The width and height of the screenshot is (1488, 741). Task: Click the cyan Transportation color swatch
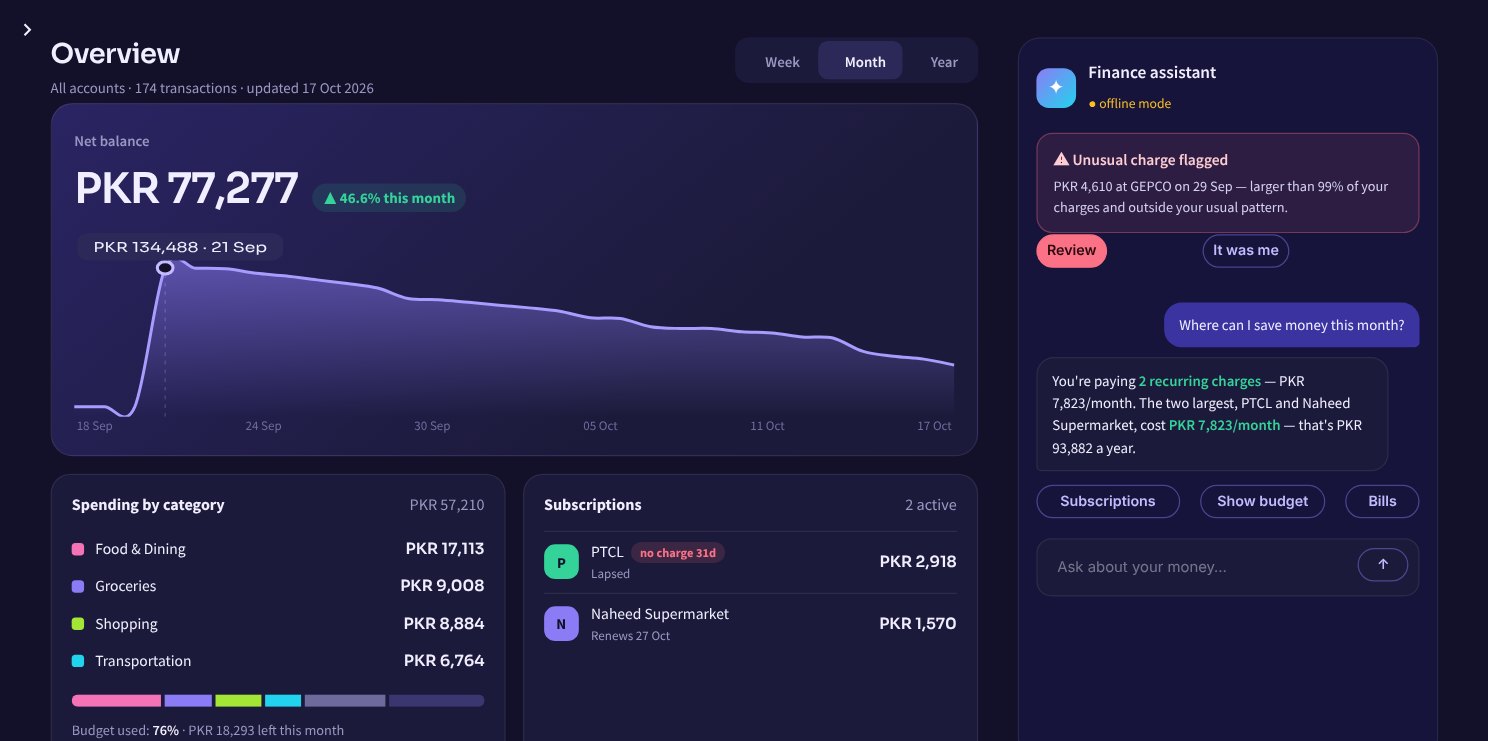pyautogui.click(x=78, y=661)
